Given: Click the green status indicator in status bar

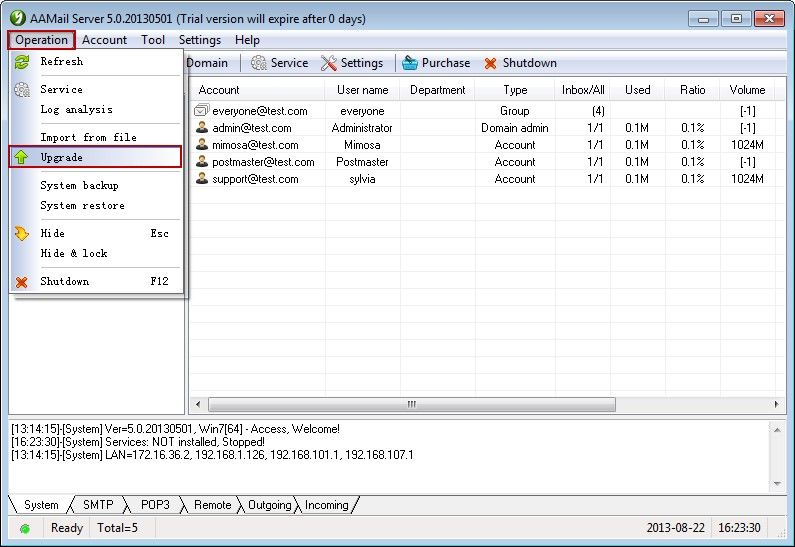Looking at the screenshot, I should tap(24, 529).
